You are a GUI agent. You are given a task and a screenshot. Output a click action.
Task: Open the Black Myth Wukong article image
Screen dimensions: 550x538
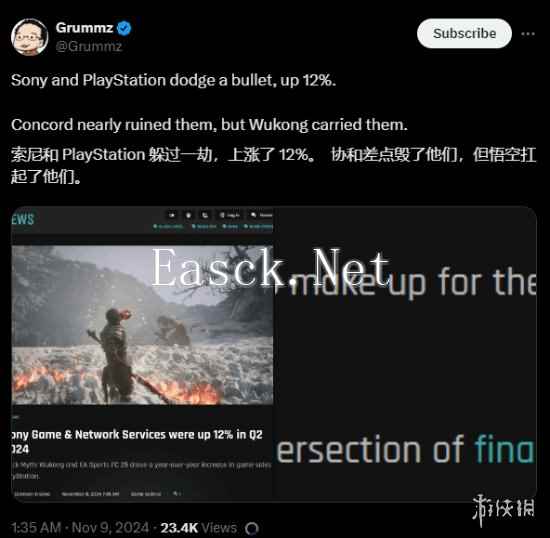[x=142, y=325]
